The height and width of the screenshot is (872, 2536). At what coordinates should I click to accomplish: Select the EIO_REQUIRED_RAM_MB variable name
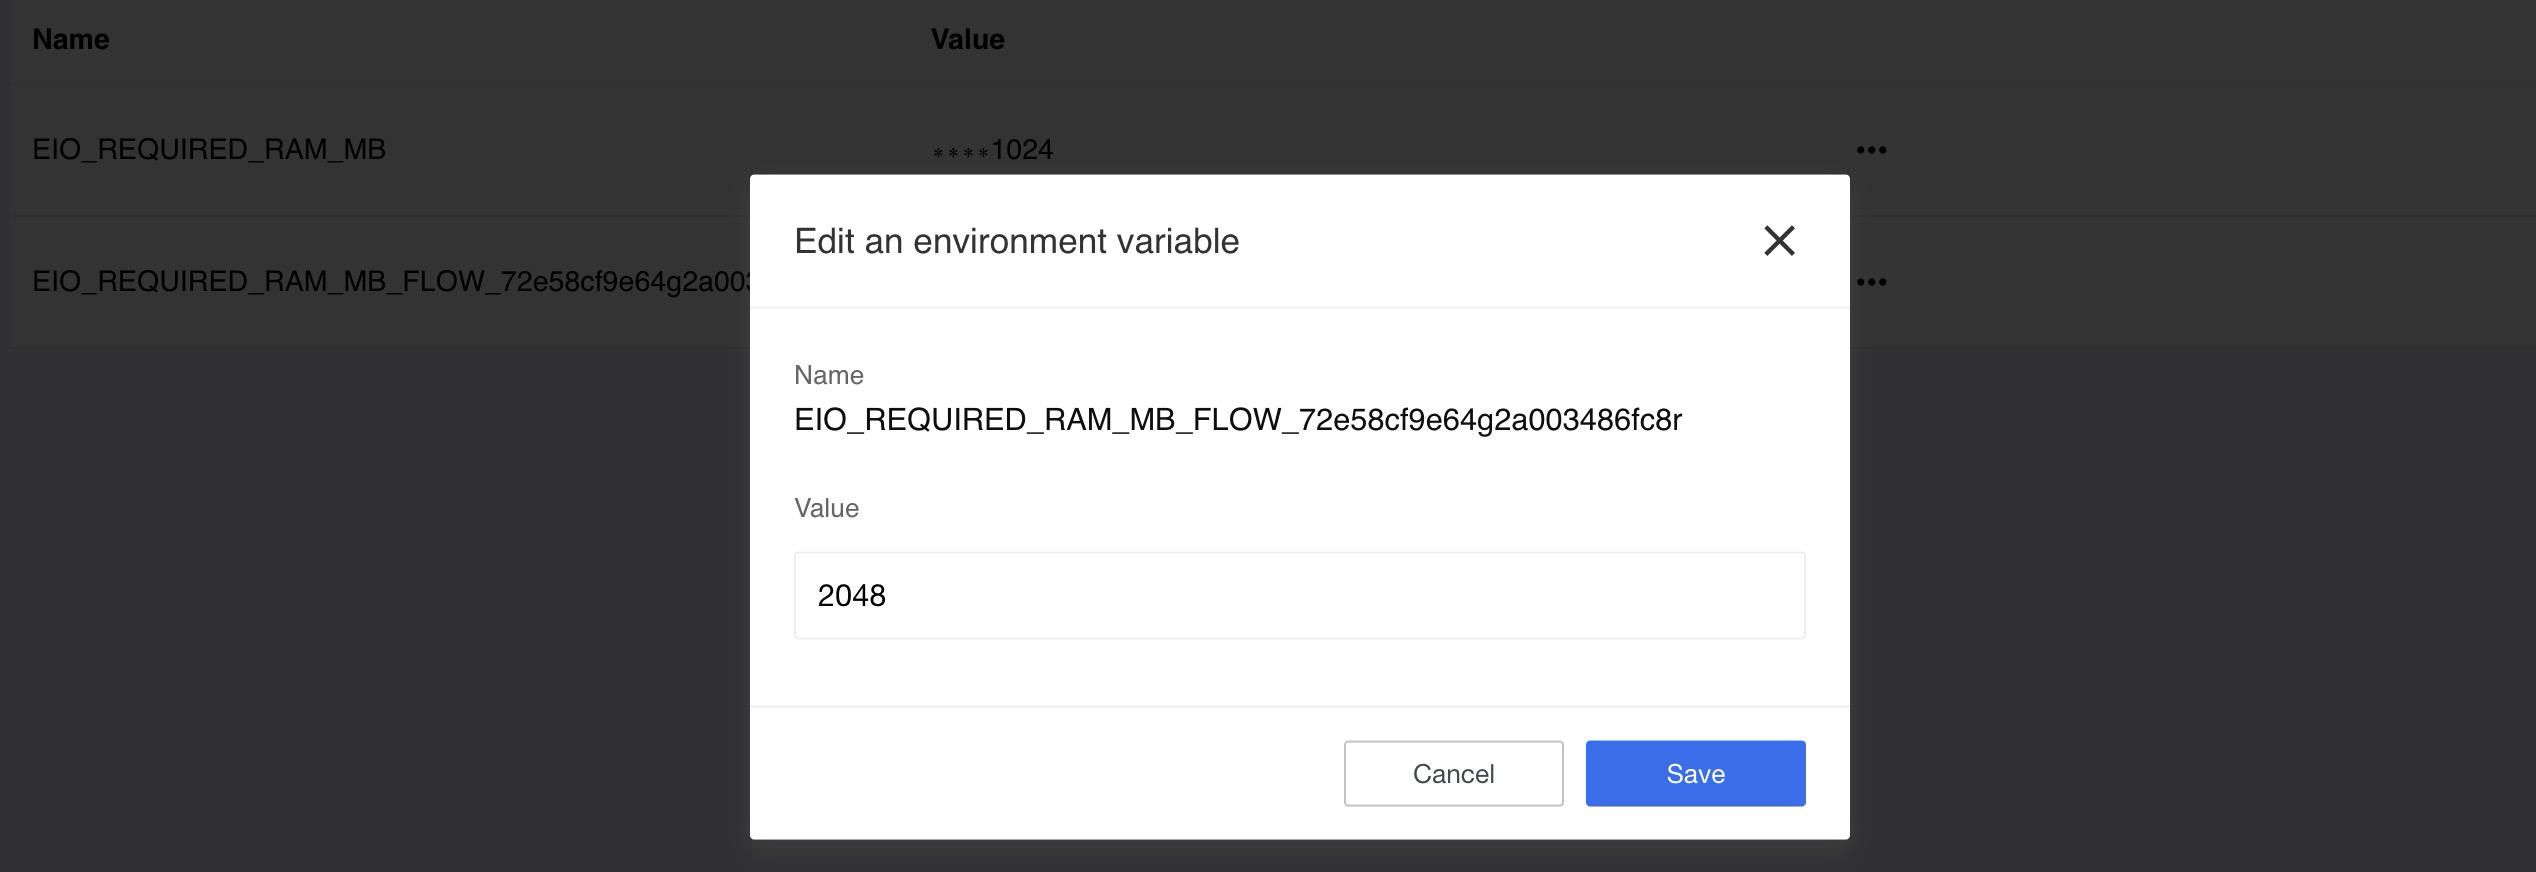tap(209, 149)
